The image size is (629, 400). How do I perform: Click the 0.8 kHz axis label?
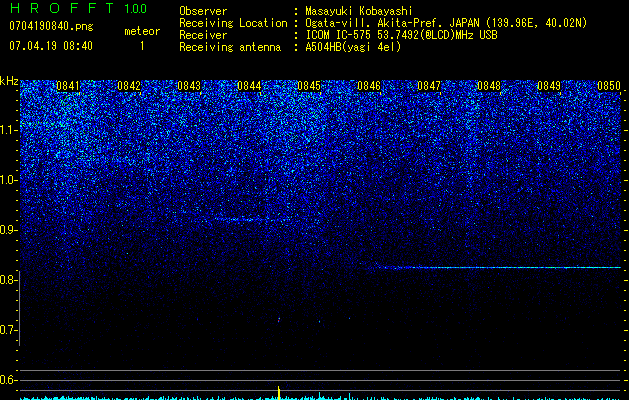[x=8, y=280]
